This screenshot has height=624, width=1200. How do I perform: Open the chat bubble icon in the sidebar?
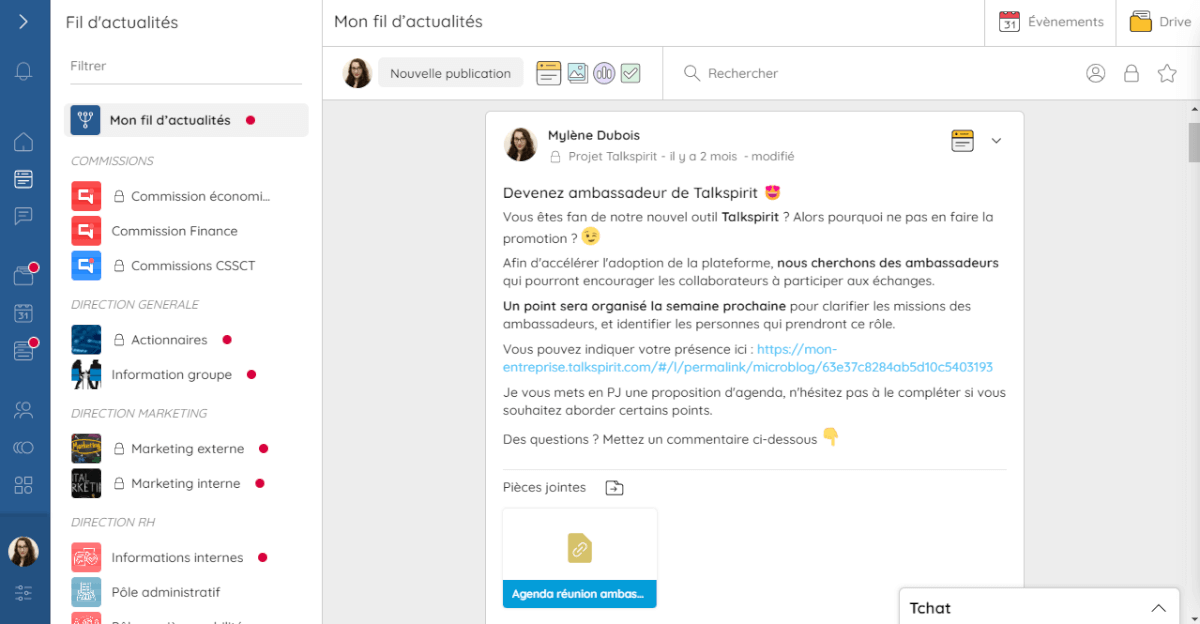(x=23, y=215)
